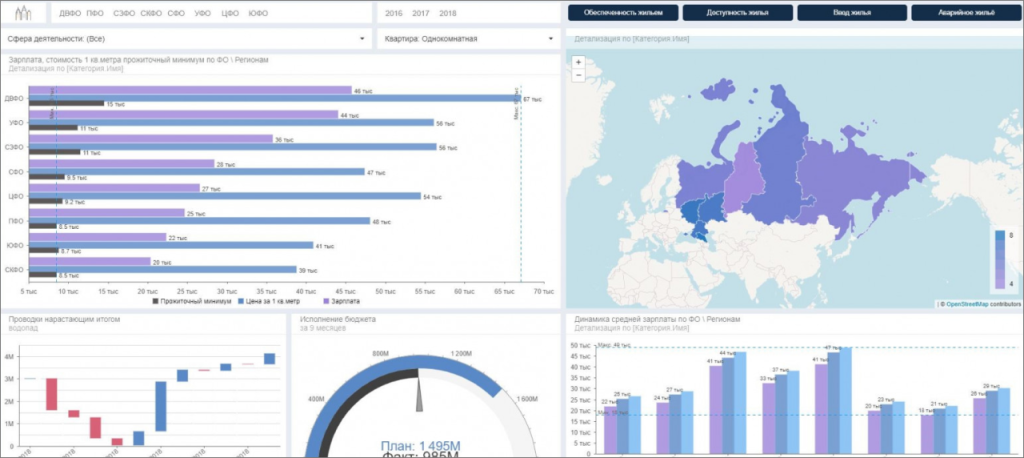Open the Аварийное жильё section
1024x458 pixels.
(965, 13)
